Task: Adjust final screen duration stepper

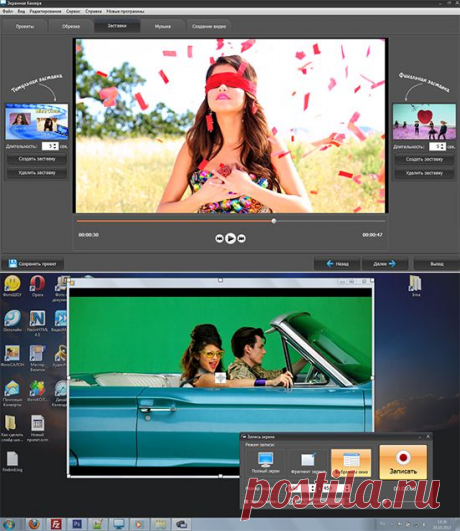Action: tap(442, 147)
